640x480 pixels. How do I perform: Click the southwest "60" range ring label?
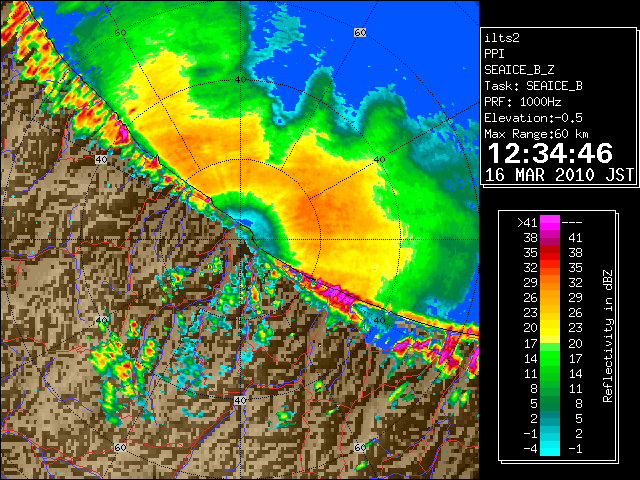(120, 447)
